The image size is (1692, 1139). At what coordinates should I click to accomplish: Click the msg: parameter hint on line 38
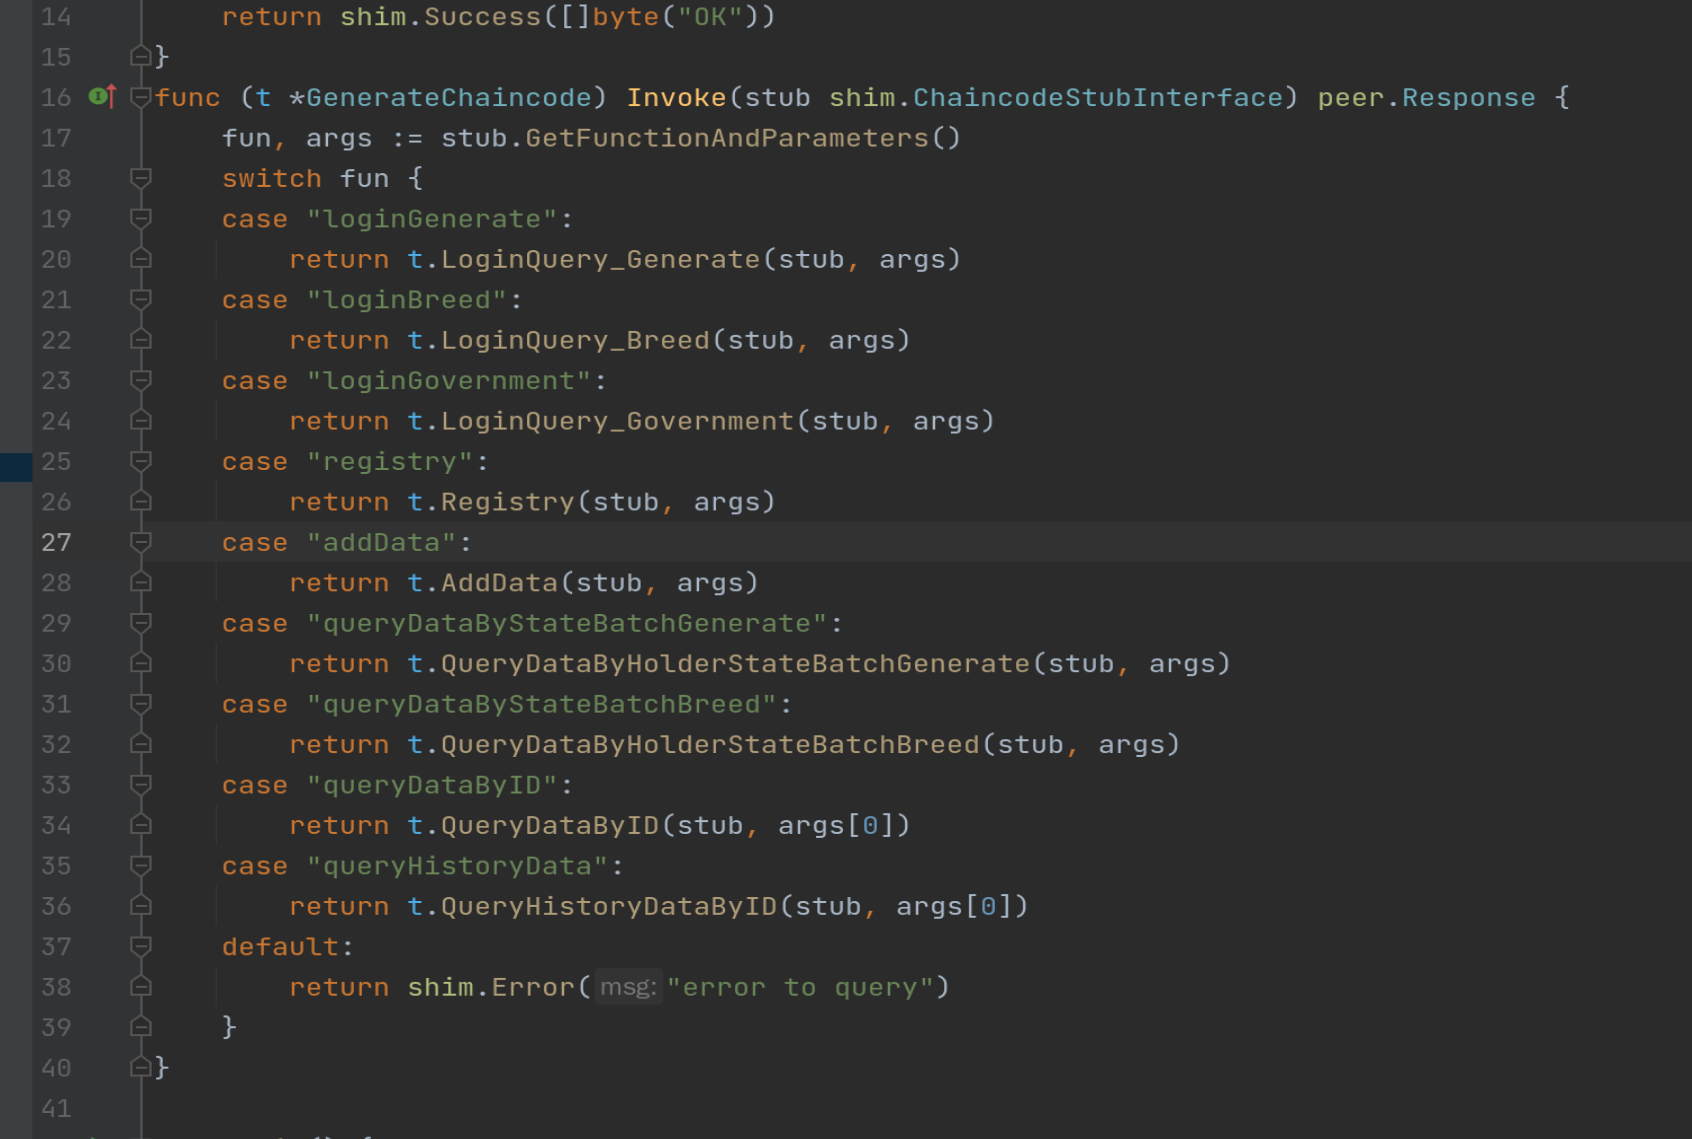tap(628, 988)
